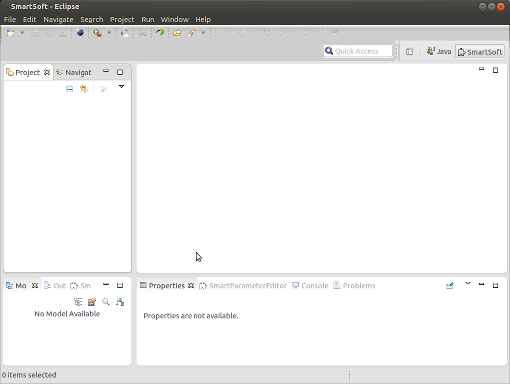Minimize the Properties panel
This screenshot has height=384, width=510.
coord(481,285)
